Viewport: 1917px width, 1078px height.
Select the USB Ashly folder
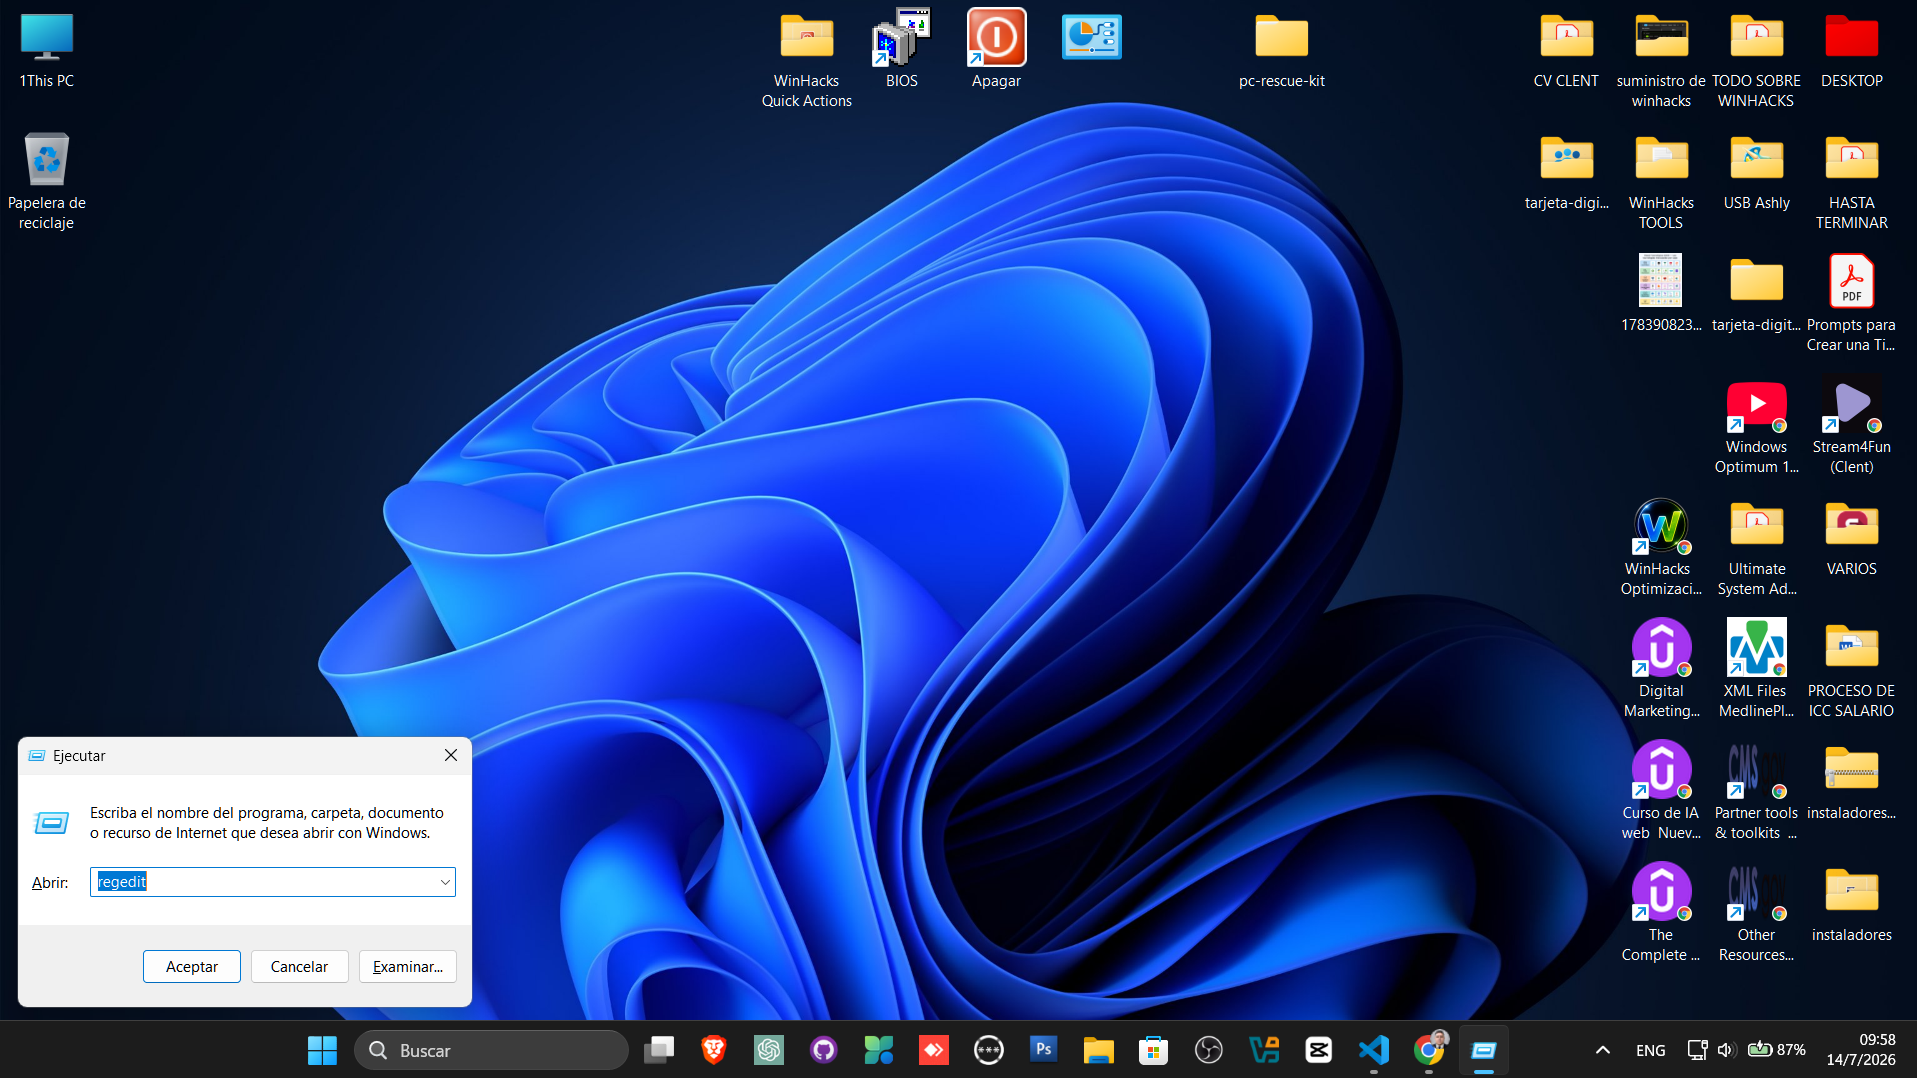click(x=1757, y=172)
